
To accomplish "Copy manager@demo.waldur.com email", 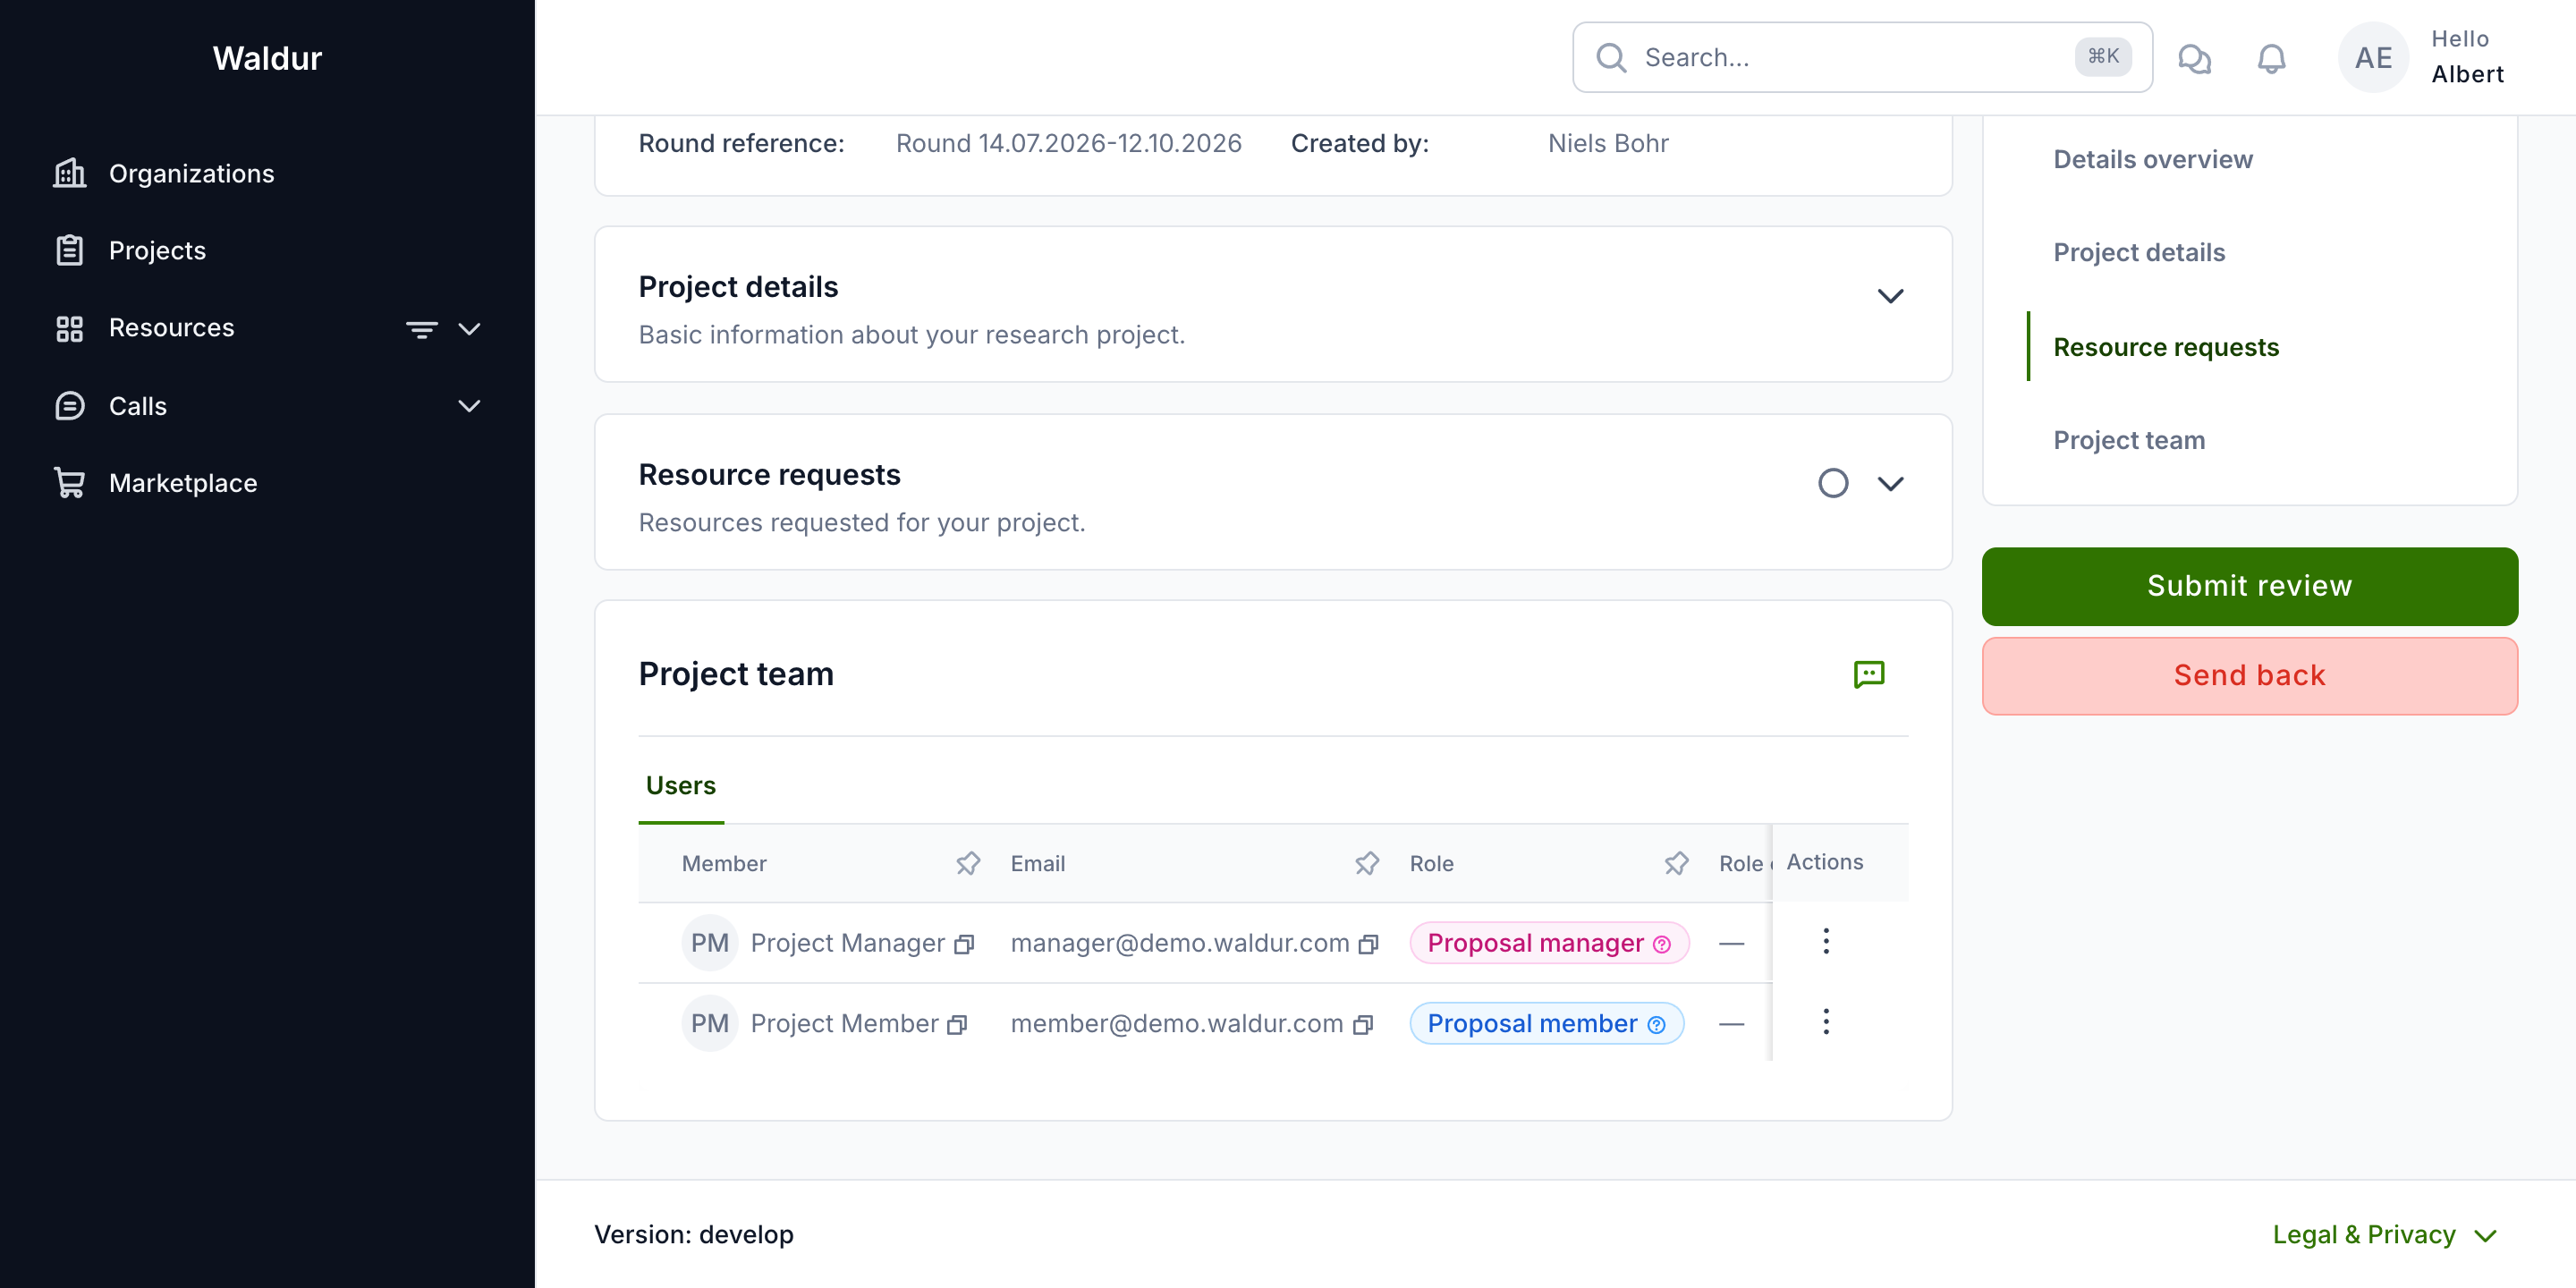I will pos(1368,944).
